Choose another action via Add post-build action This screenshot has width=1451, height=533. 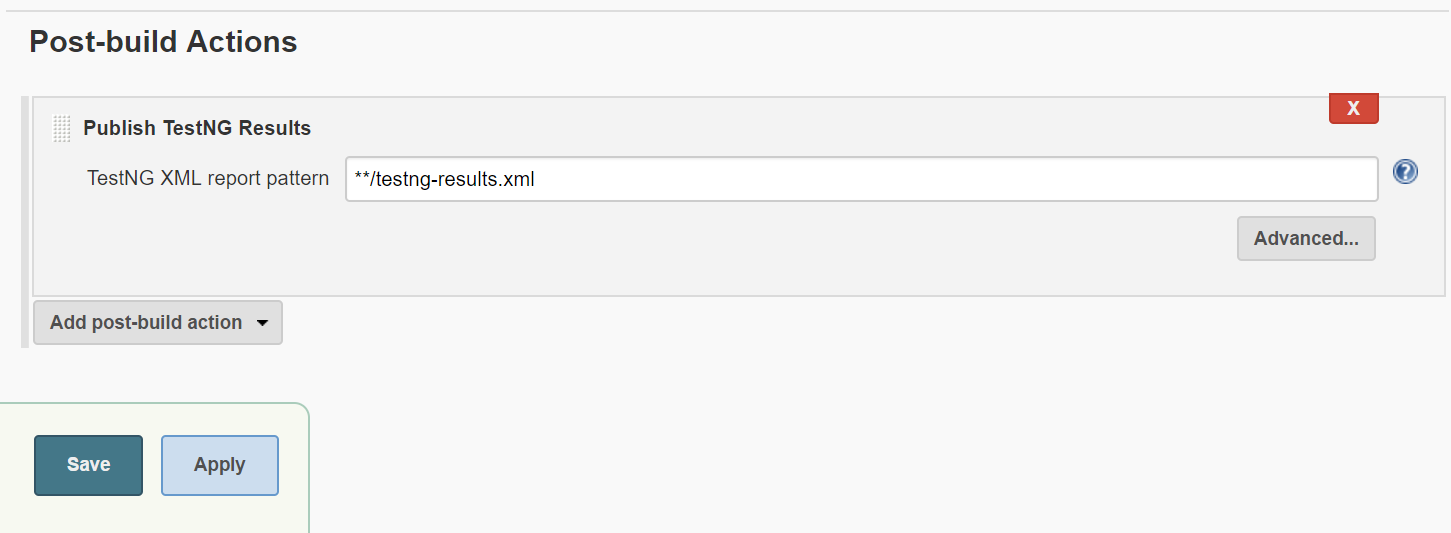158,323
